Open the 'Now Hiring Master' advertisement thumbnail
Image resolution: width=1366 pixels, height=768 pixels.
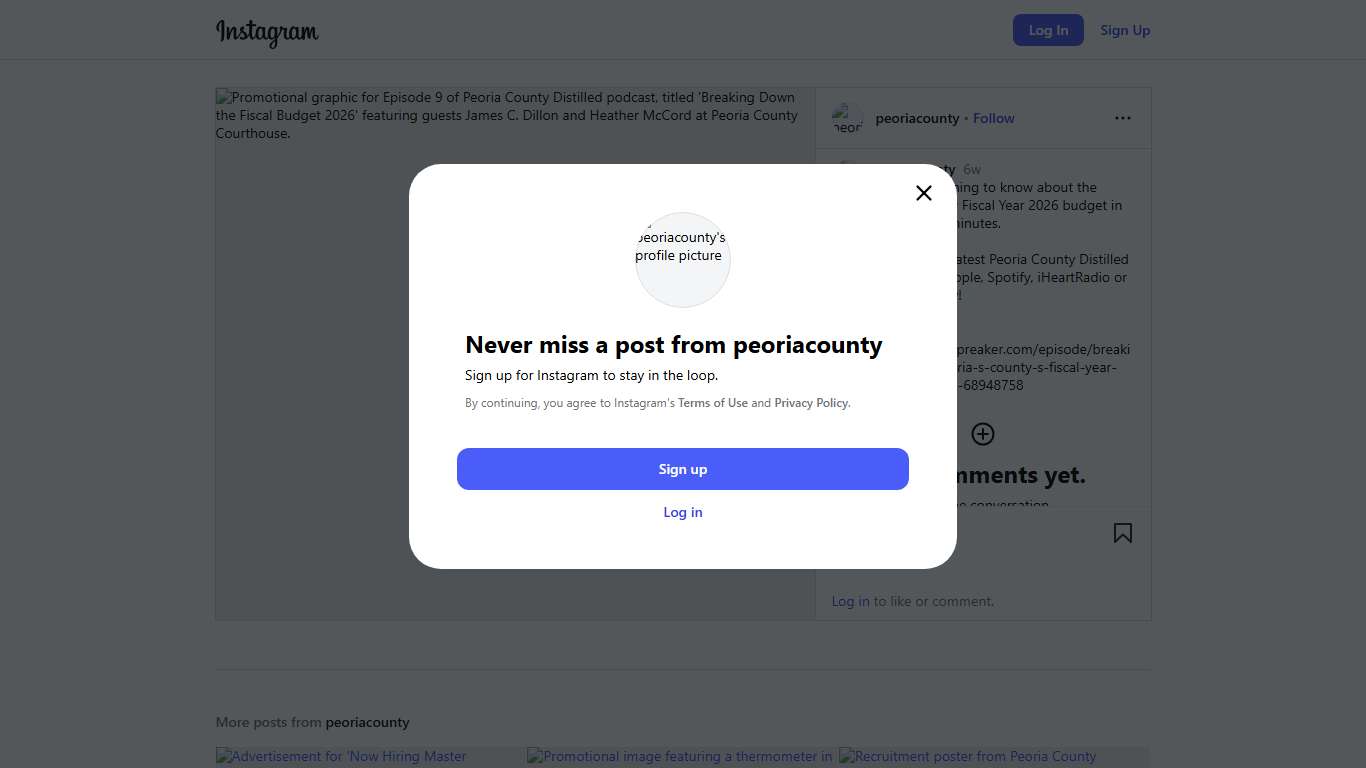(x=370, y=757)
